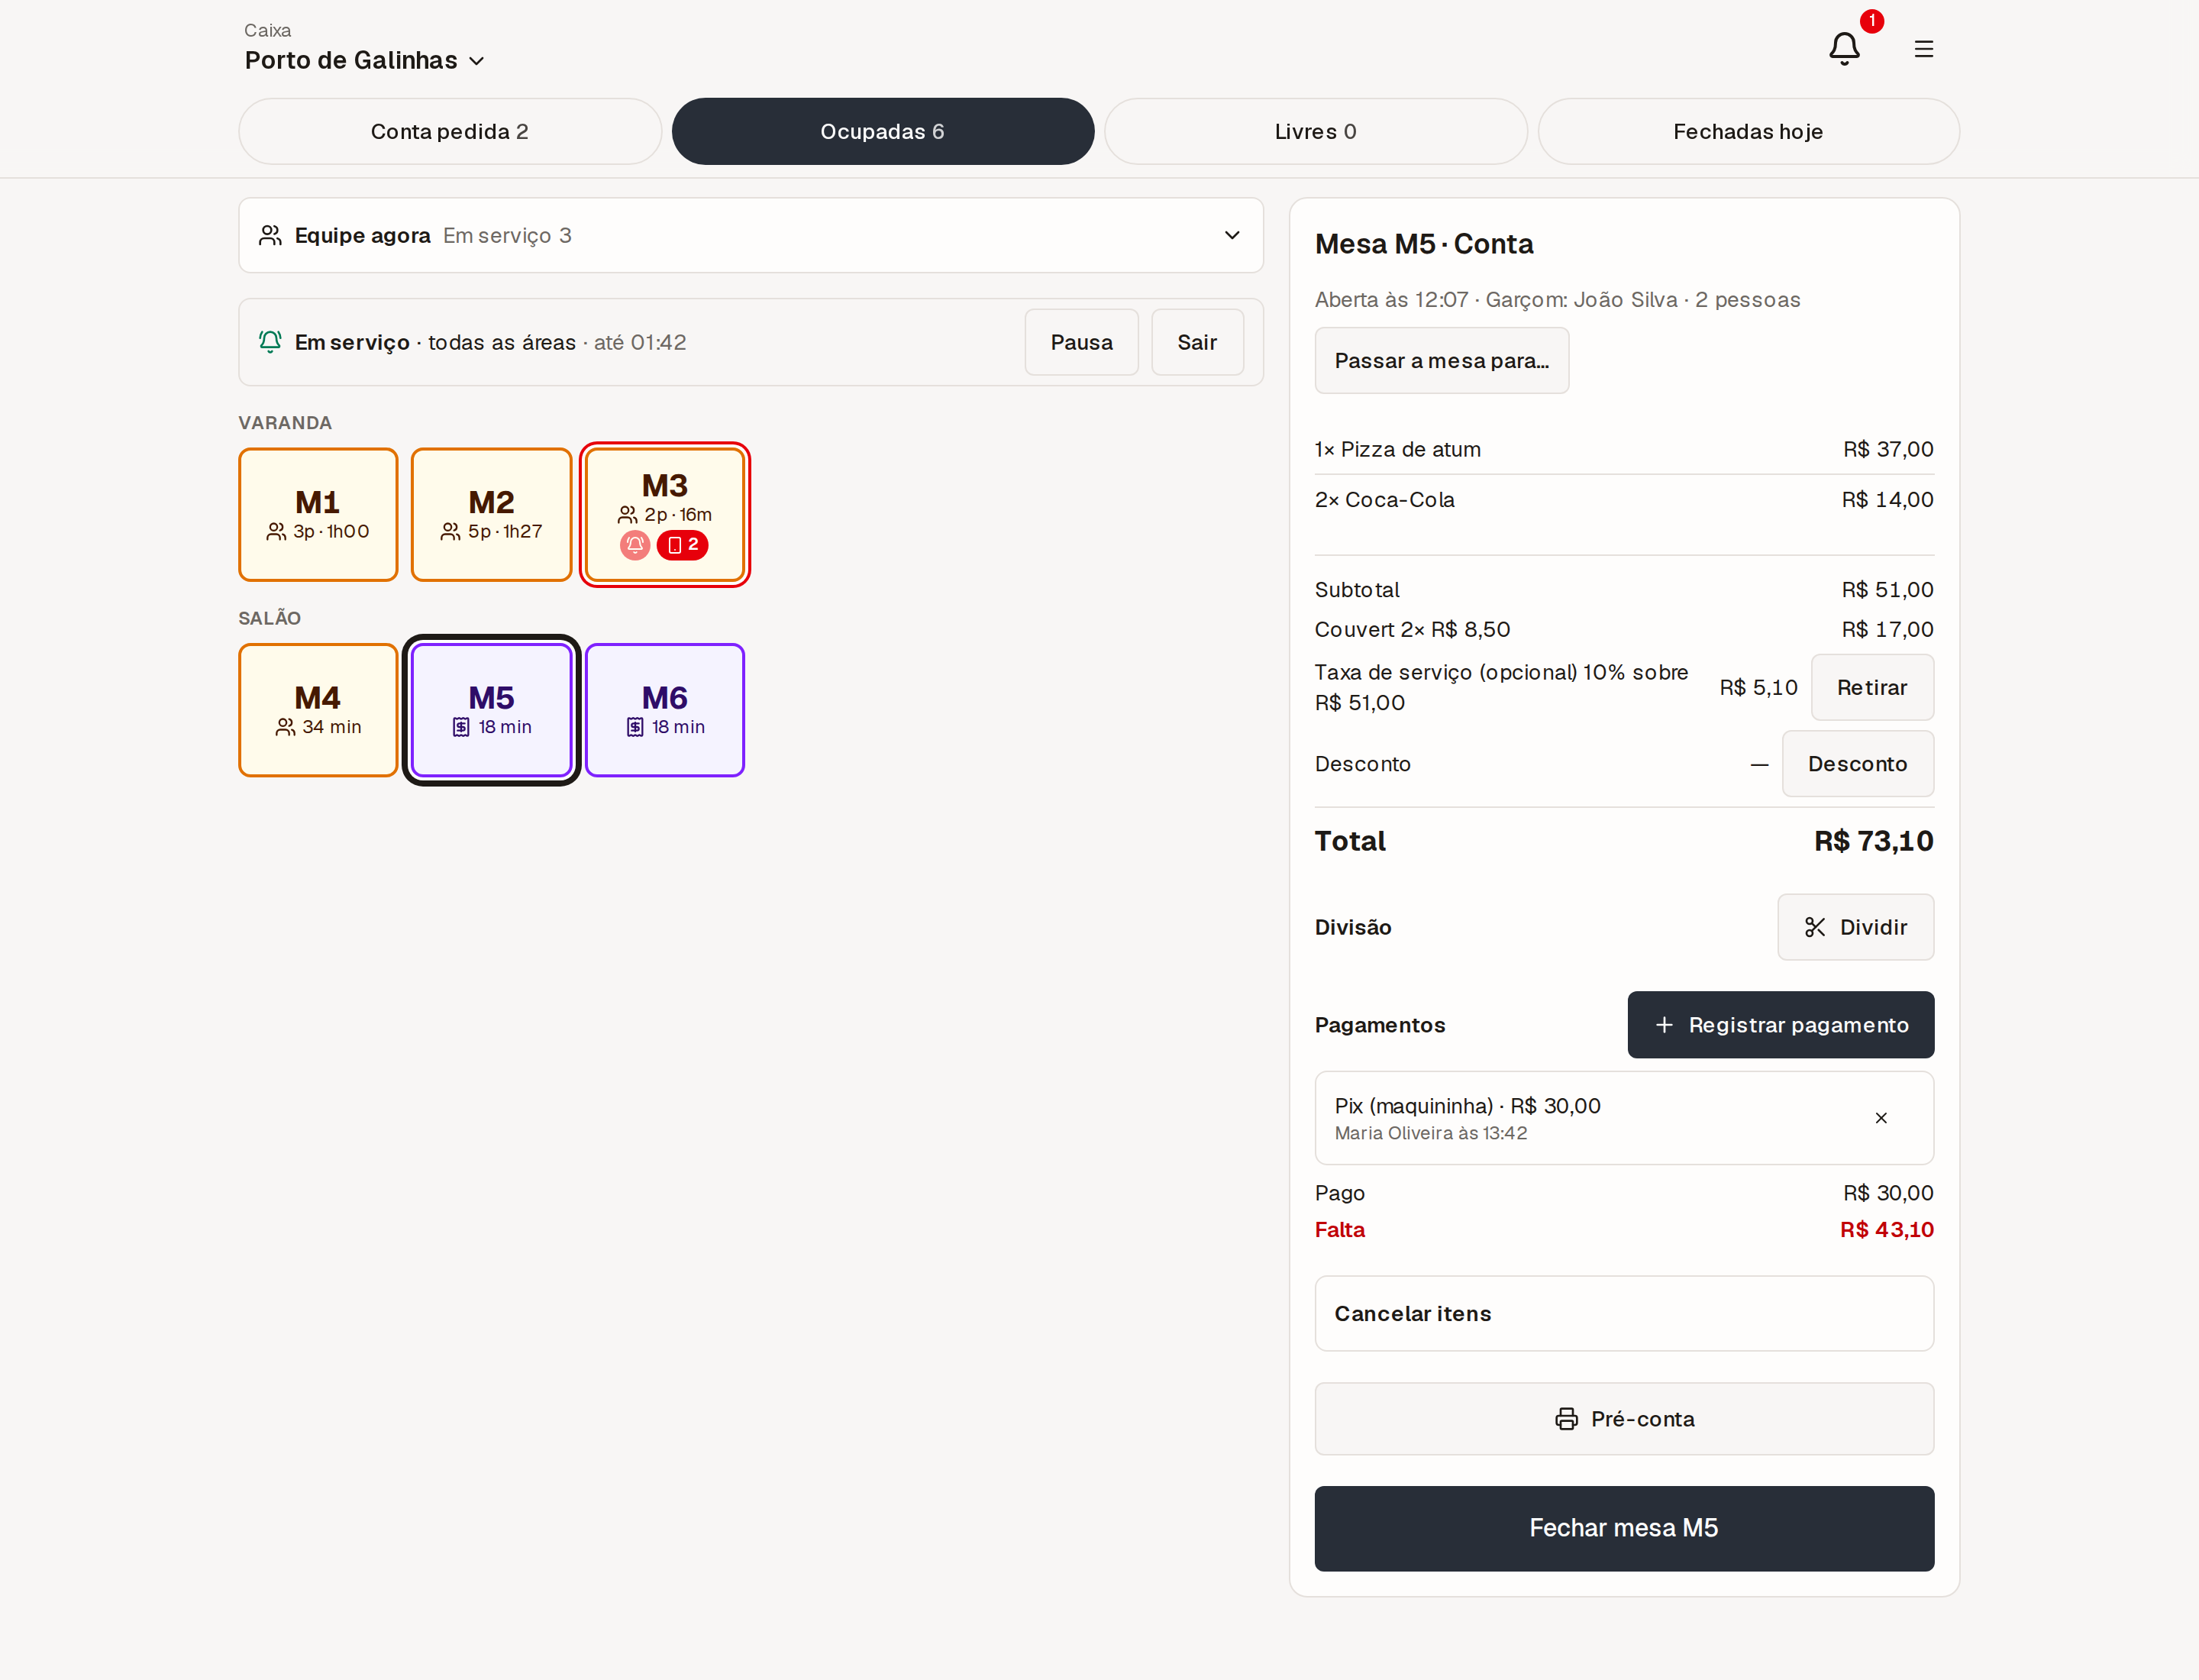
Task: Open the Porto de Galinhas location dropdown
Action: point(364,60)
